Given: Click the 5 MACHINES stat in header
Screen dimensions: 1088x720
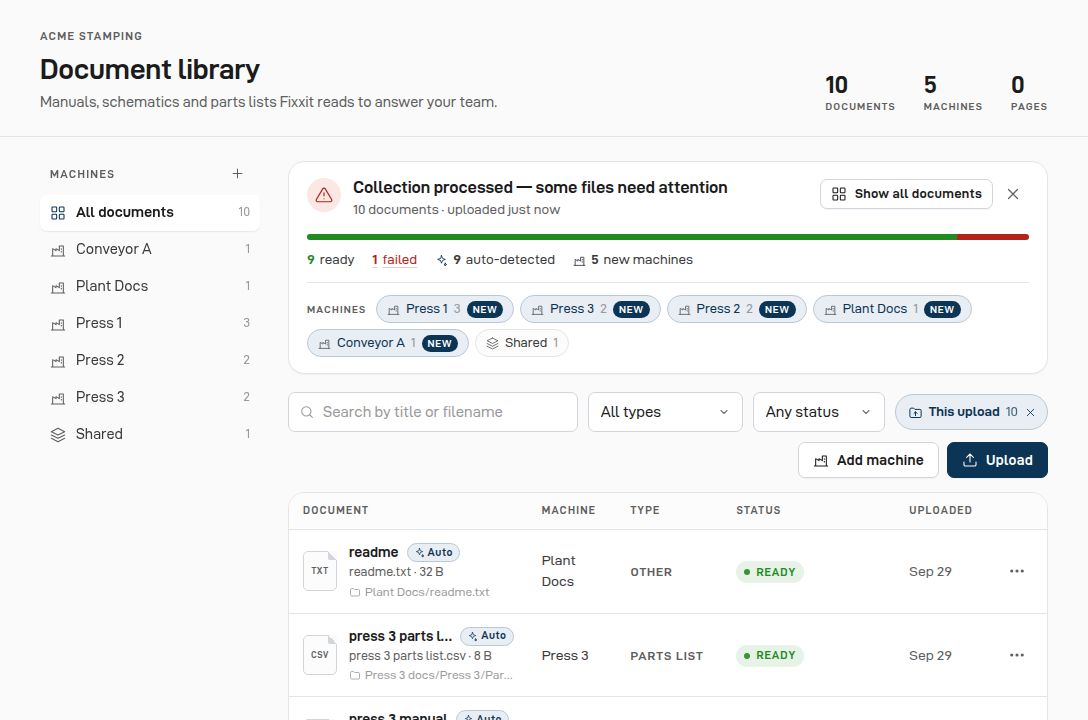Looking at the screenshot, I should 953,93.
